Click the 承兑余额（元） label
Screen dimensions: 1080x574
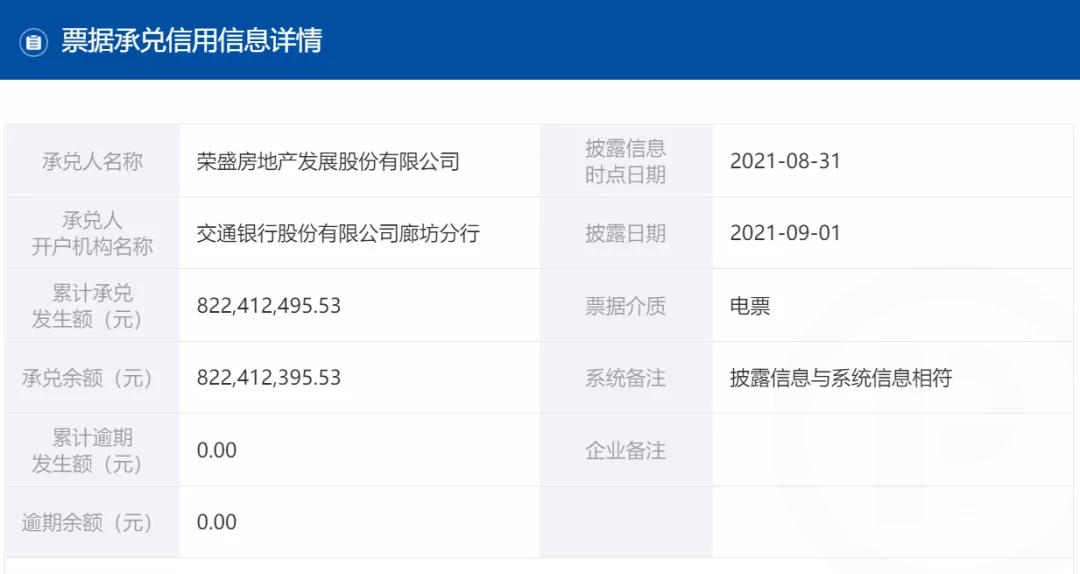87,378
